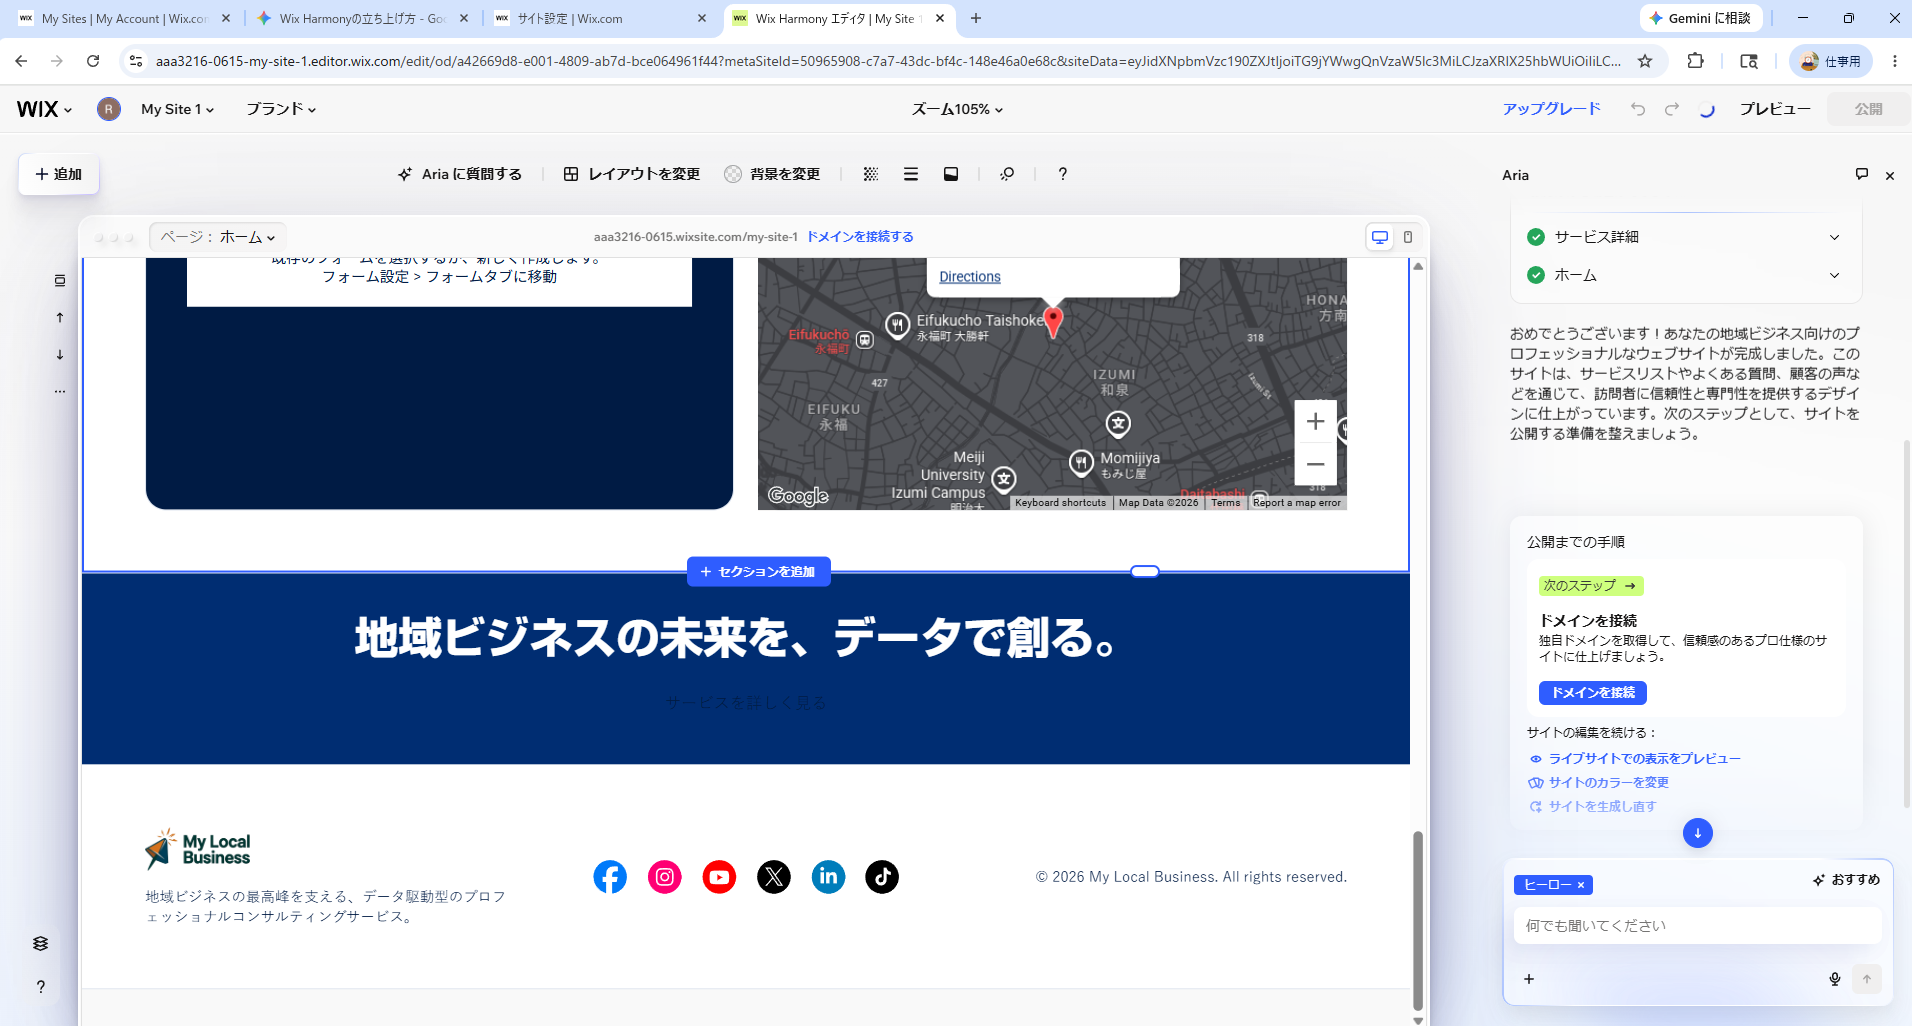Click the redo arrow icon
Screen dimensions: 1912x1026
(x=1672, y=109)
